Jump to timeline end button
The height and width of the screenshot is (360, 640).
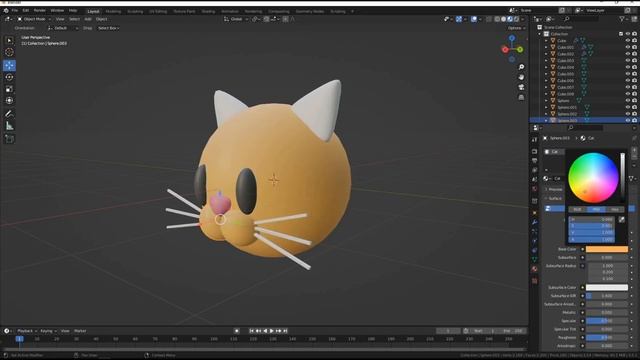point(285,331)
